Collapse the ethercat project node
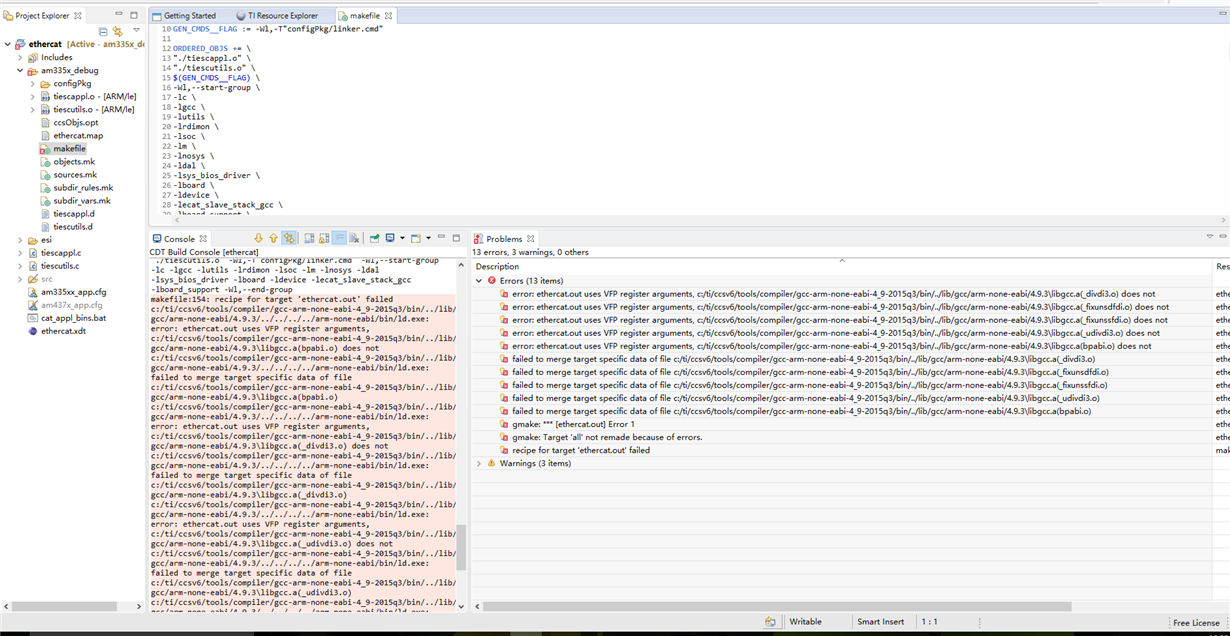Viewport: 1230px width, 636px height. pyautogui.click(x=8, y=44)
